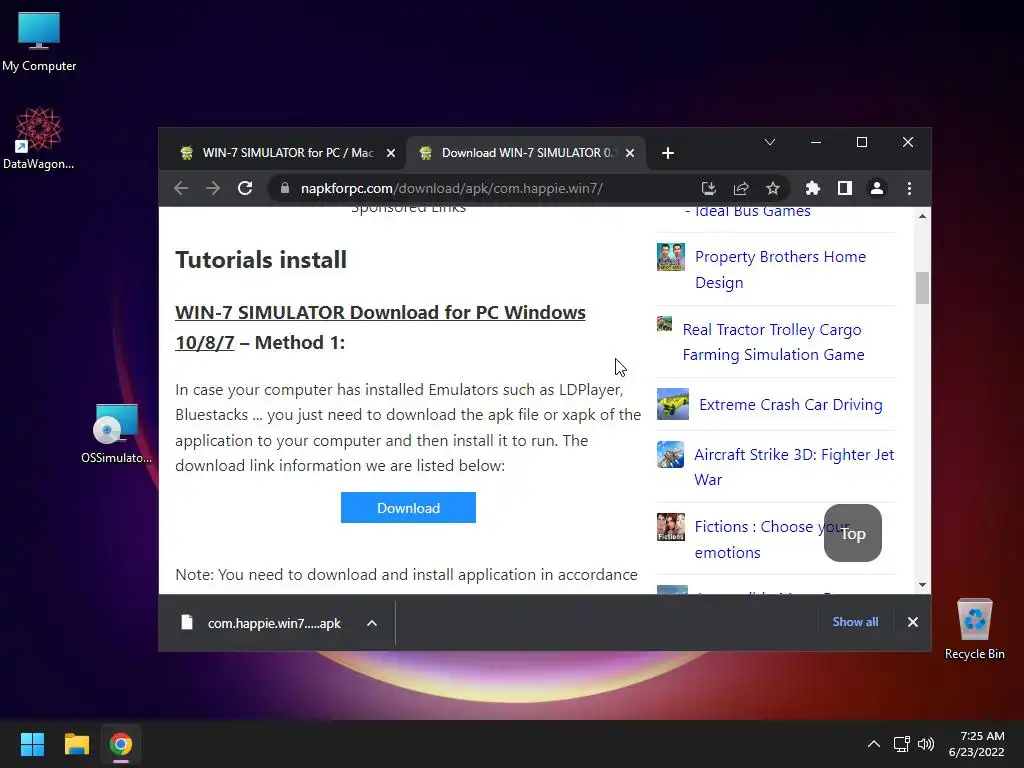Image resolution: width=1024 pixels, height=768 pixels.
Task: Click the Real Tractor Trolley thumbnail
Action: pos(664,324)
